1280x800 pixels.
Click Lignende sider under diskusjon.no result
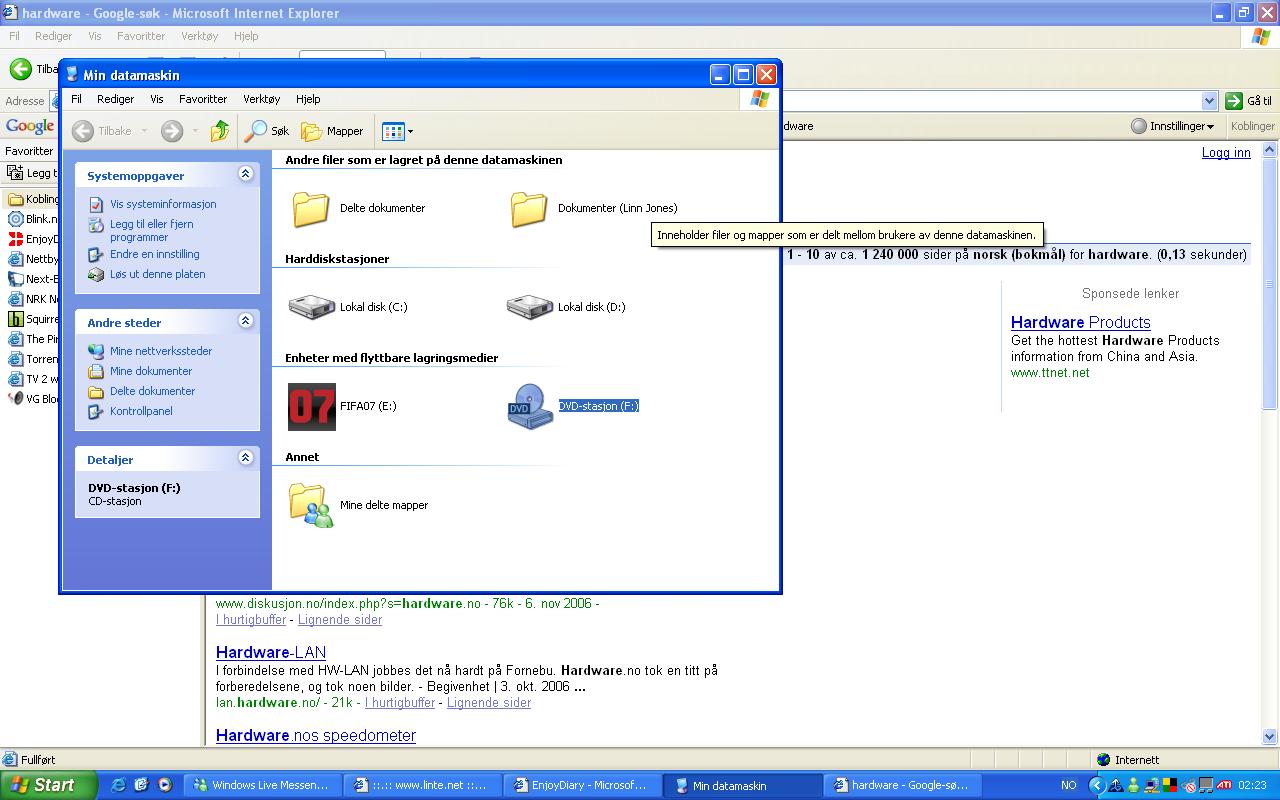point(339,619)
